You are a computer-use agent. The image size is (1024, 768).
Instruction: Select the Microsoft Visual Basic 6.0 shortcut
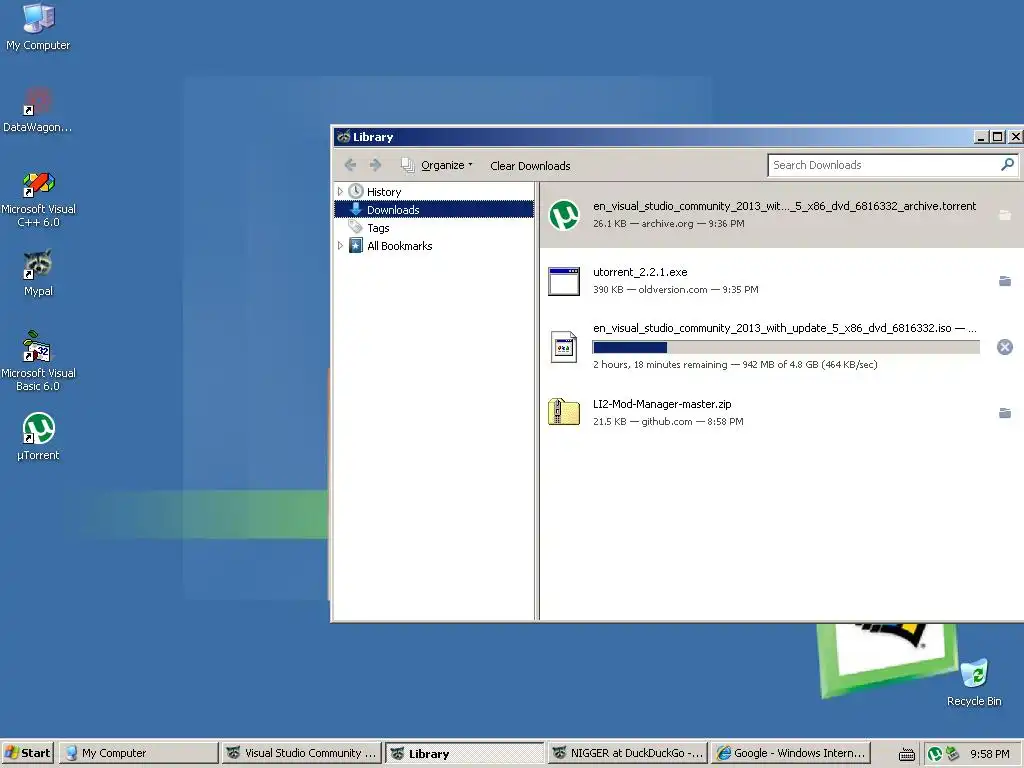[38, 362]
